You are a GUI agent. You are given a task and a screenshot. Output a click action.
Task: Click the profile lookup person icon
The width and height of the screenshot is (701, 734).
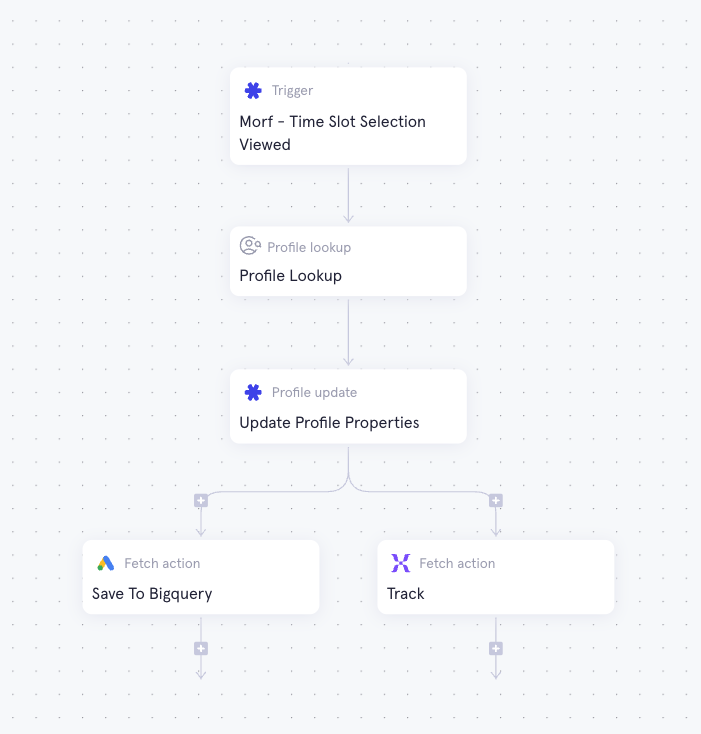(250, 245)
